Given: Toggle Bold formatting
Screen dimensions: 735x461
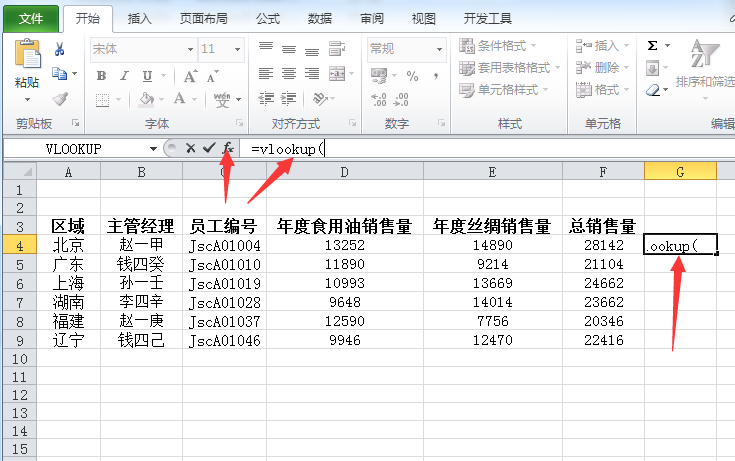Looking at the screenshot, I should (101, 76).
